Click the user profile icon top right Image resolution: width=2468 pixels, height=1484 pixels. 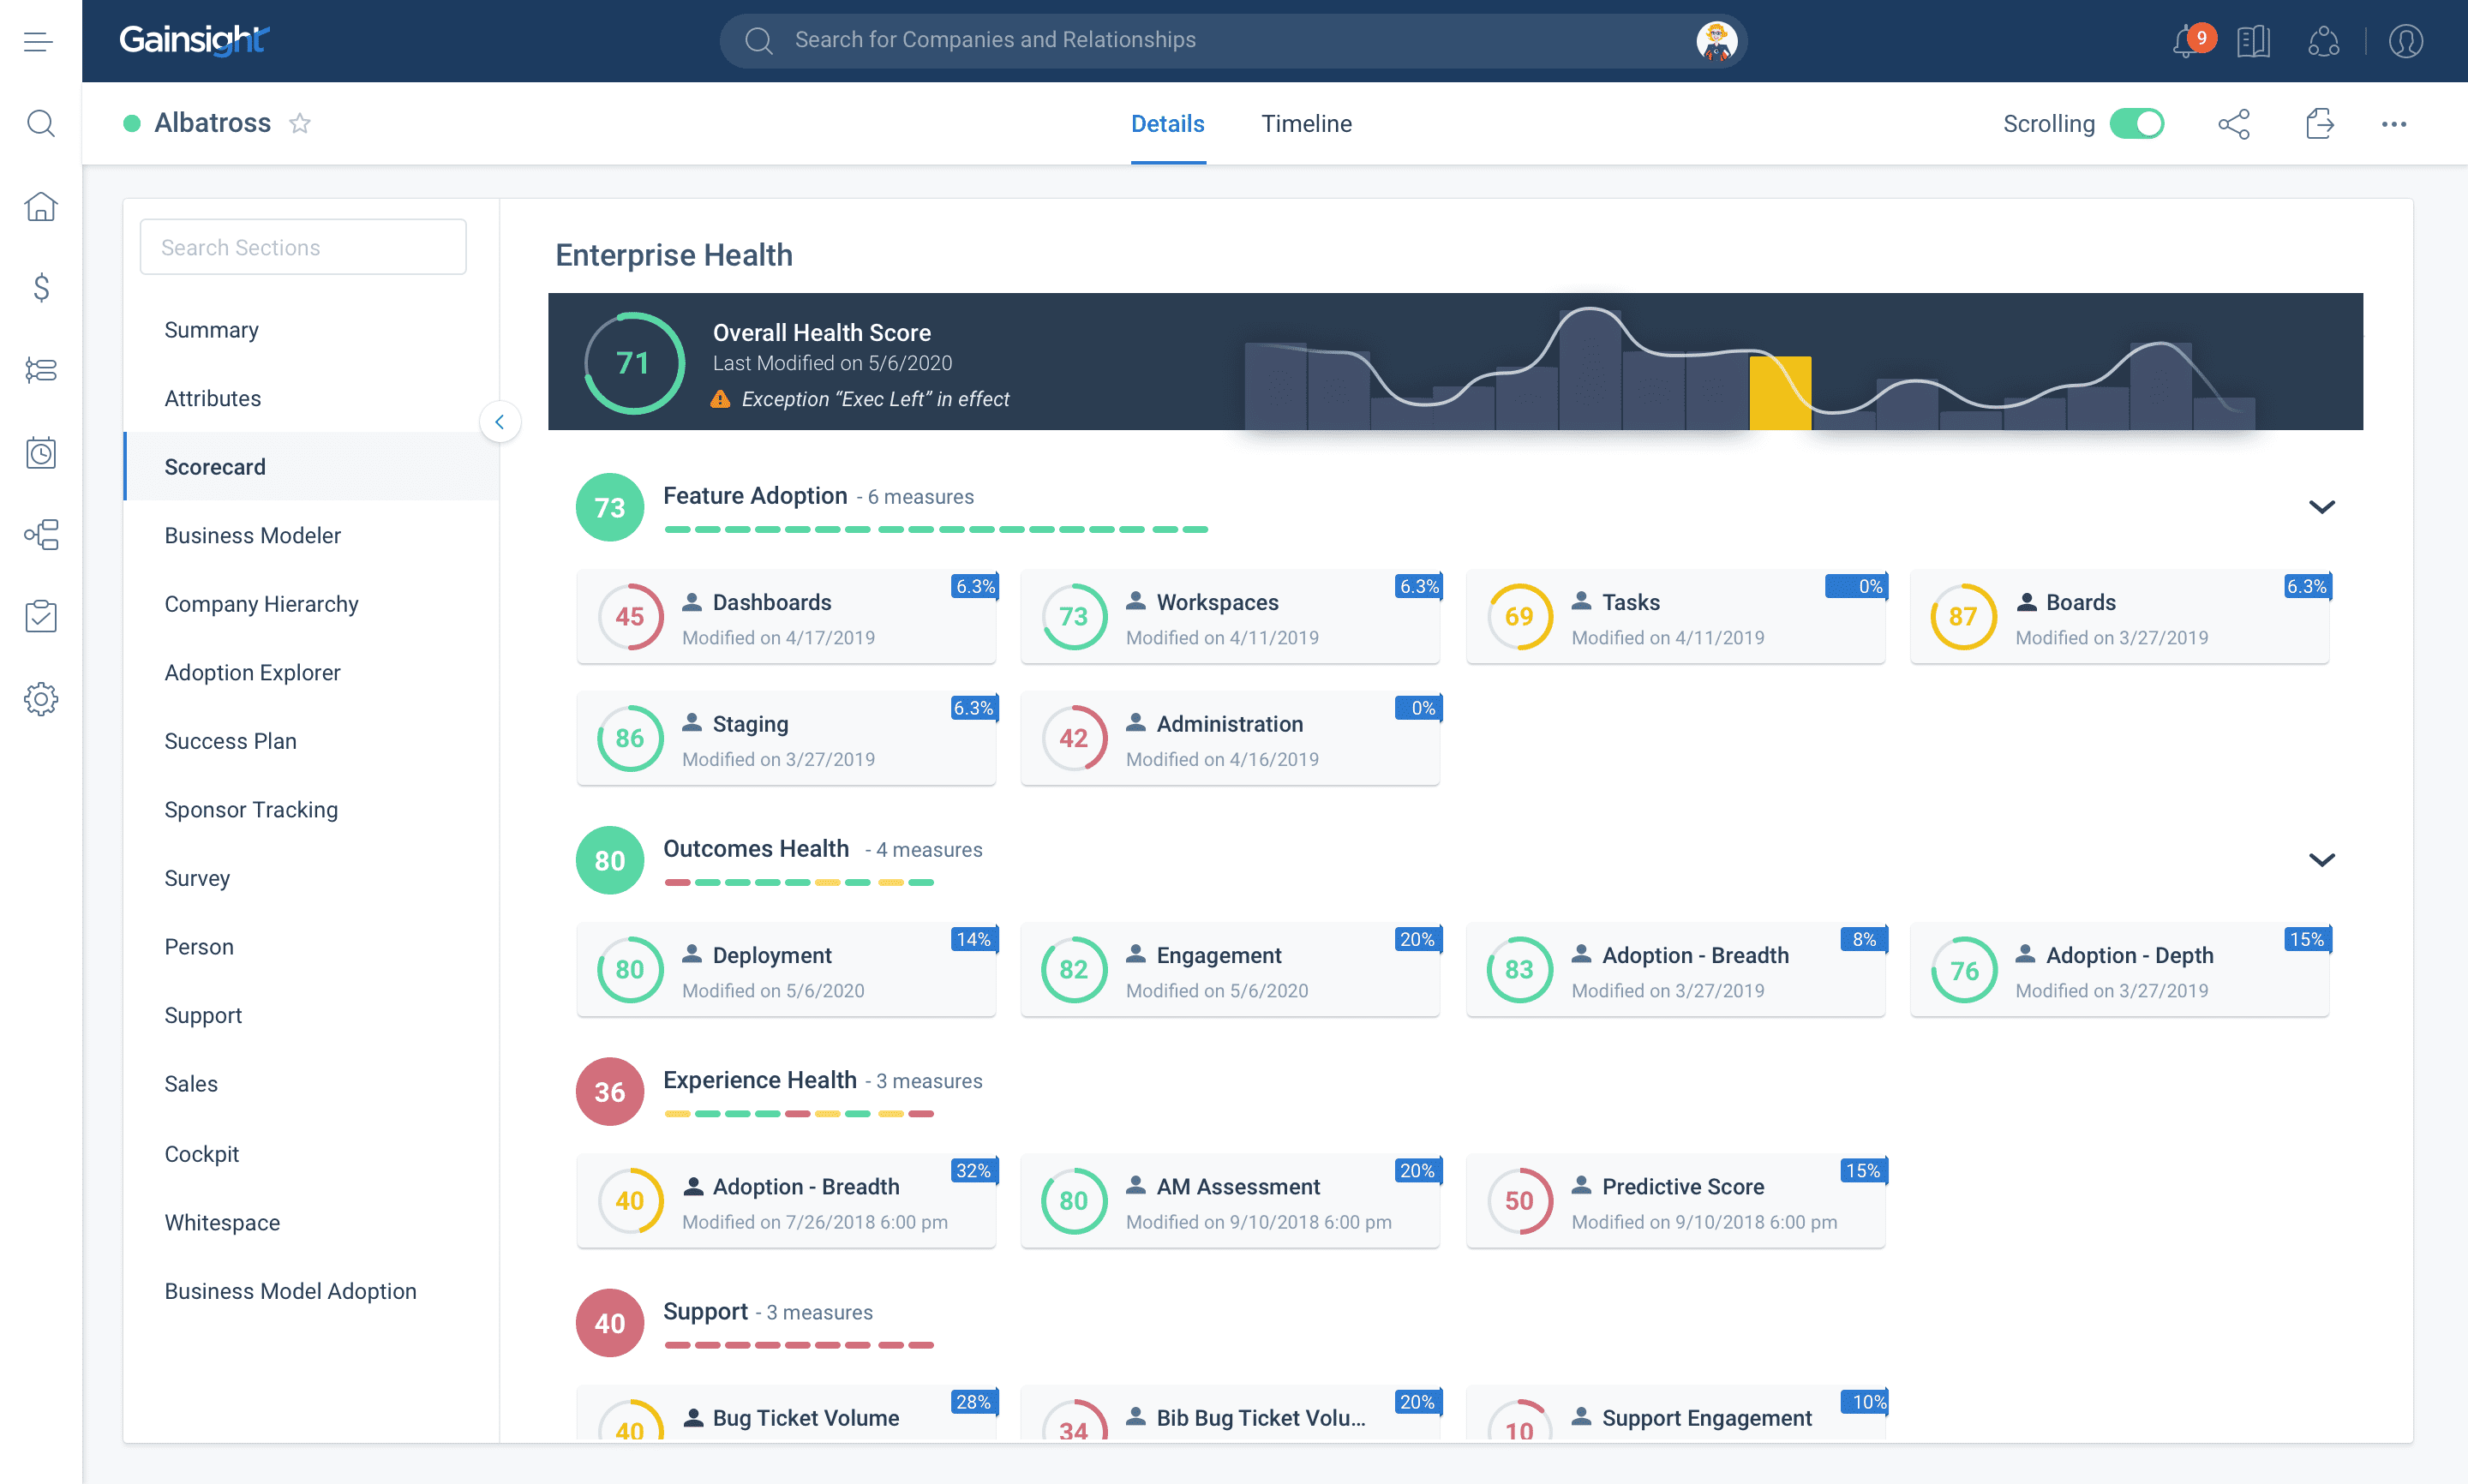pos(2405,41)
